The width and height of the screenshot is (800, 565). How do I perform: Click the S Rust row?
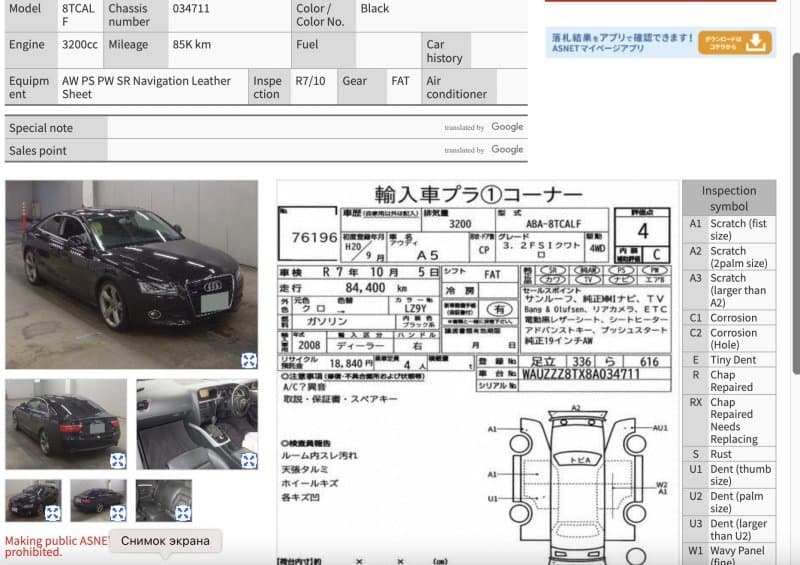coord(729,454)
